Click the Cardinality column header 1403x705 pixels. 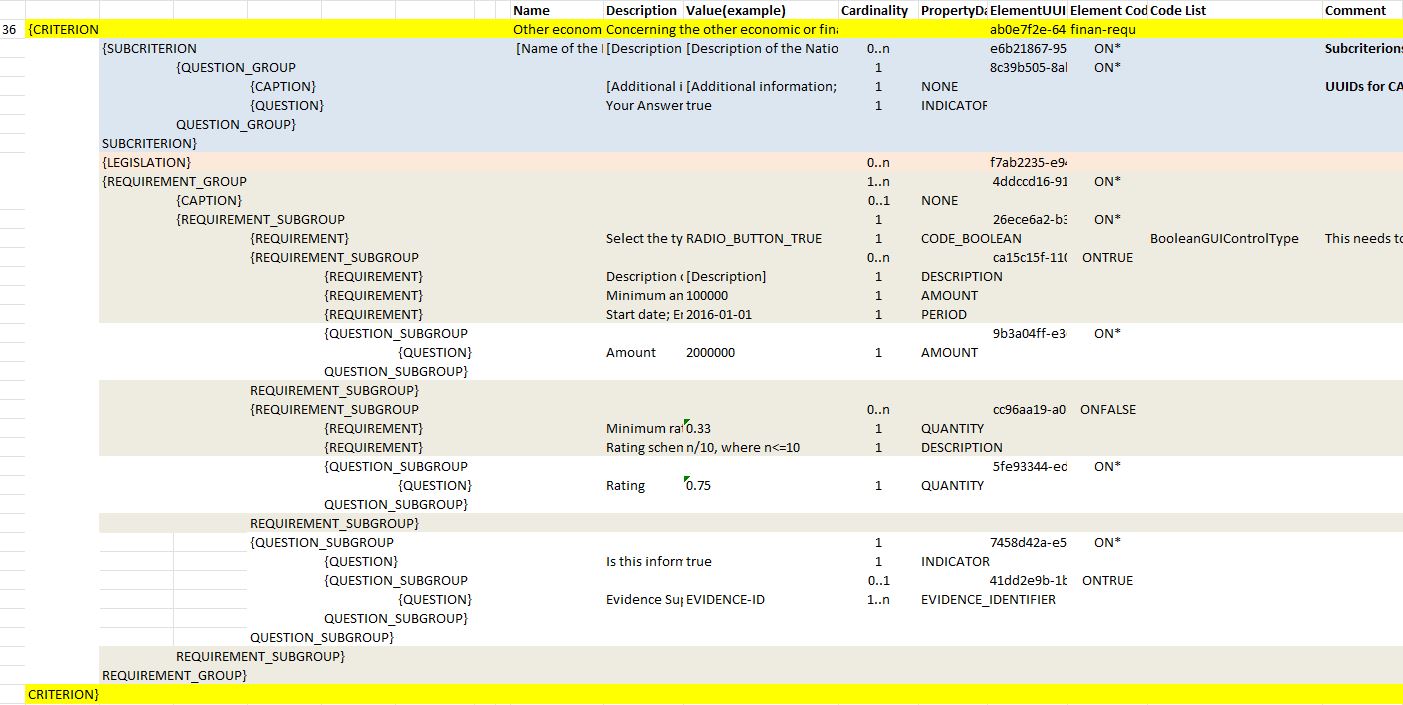coord(877,10)
